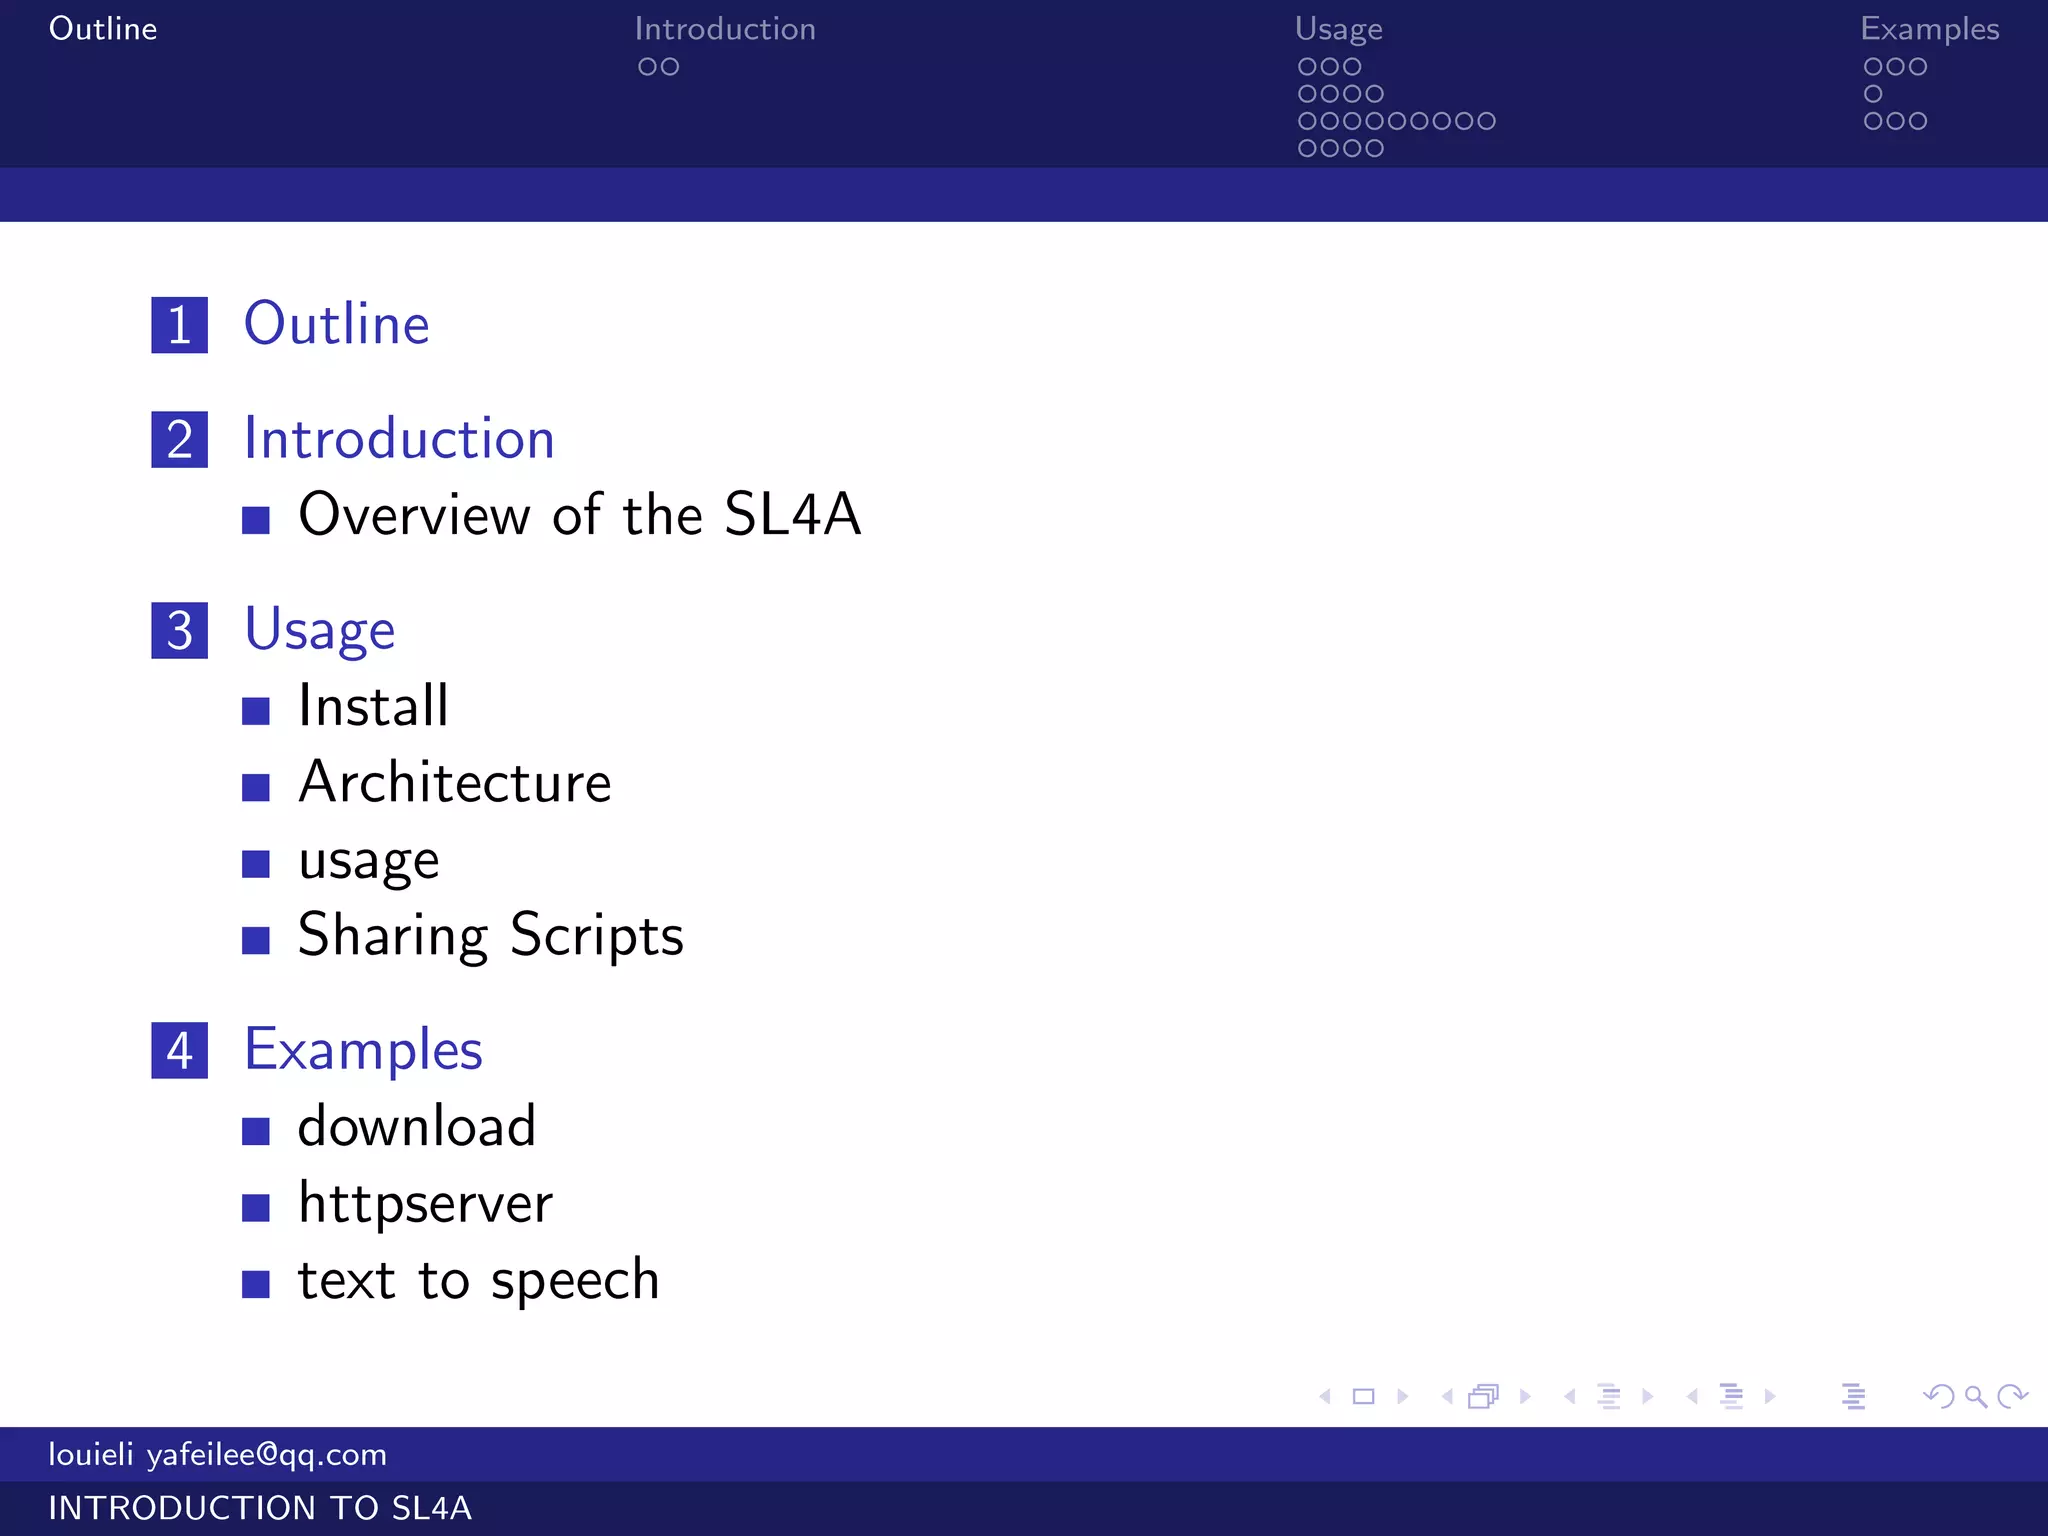The image size is (2048, 1536).
Task: Go to previous slide using left slide arrow
Action: pos(1325,1396)
